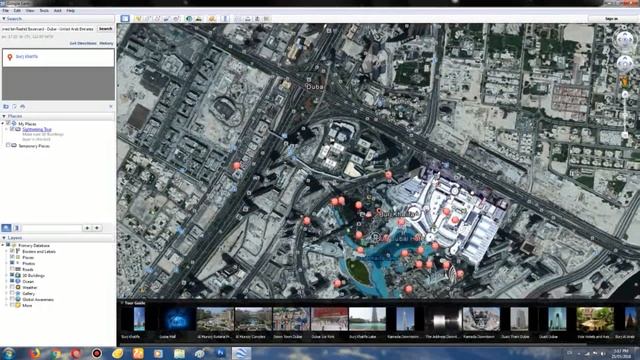Open the File menu

pos(5,11)
